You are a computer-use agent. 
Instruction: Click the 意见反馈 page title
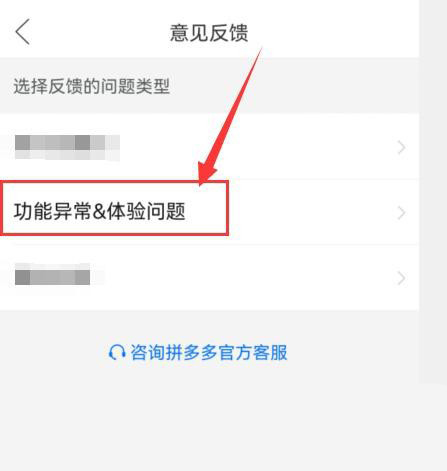point(209,33)
